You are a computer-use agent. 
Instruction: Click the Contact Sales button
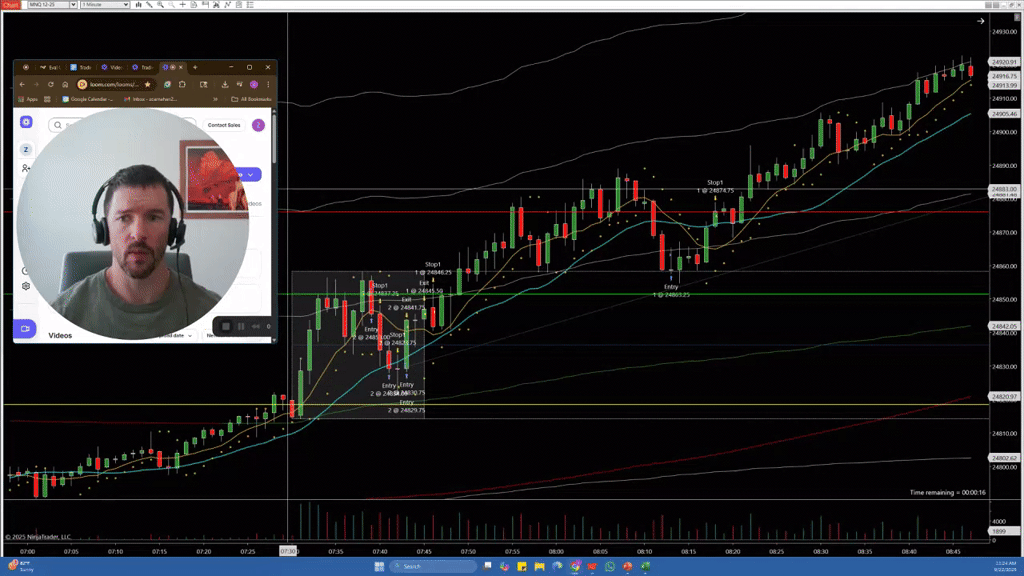pos(224,125)
